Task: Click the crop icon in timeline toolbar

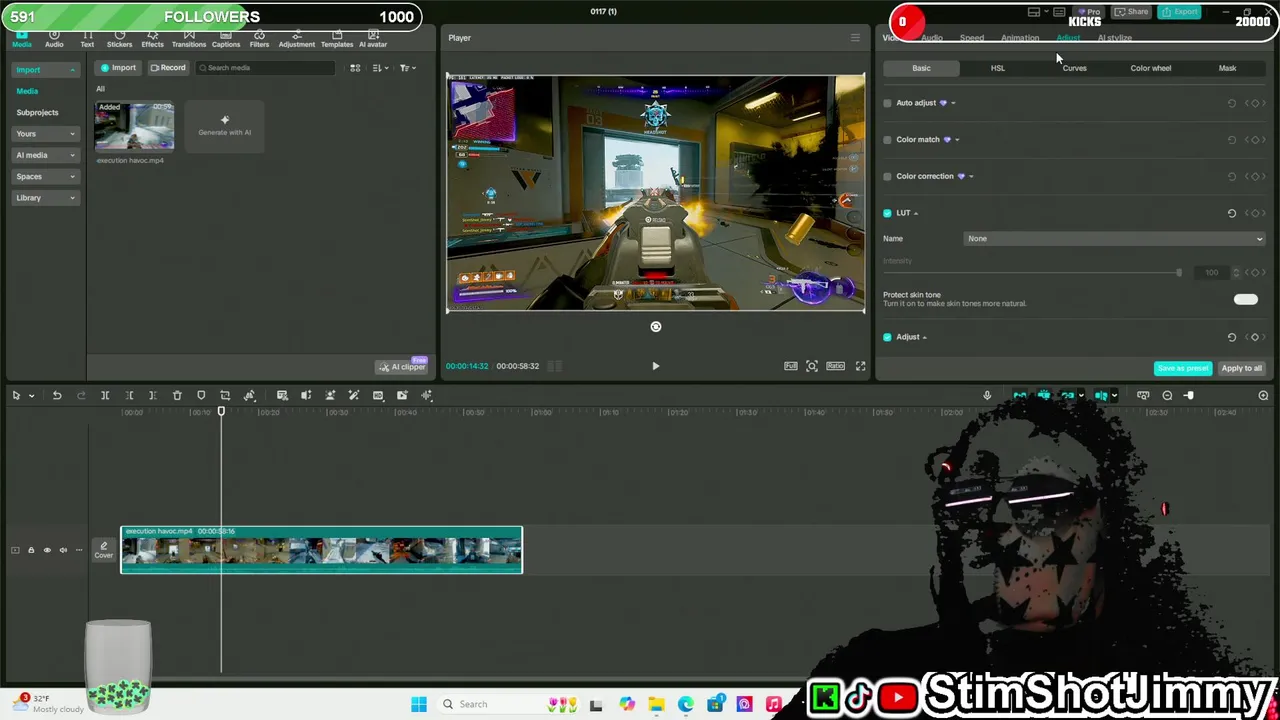Action: (225, 396)
